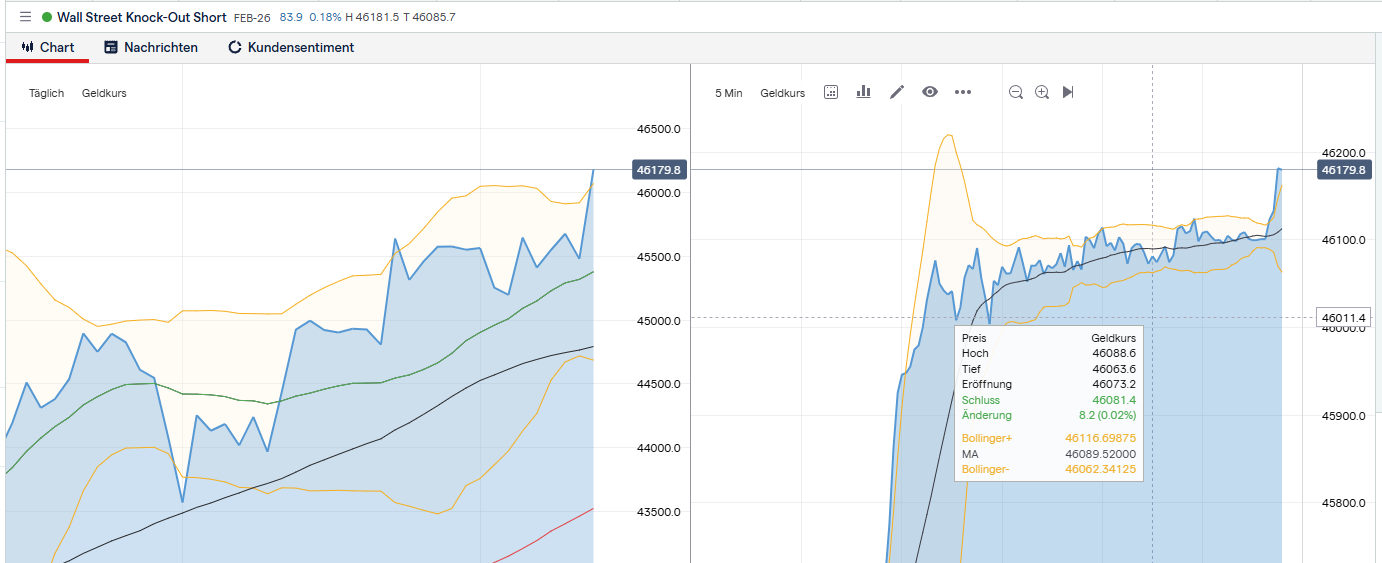Click the Bollinger- value 46062.34125

(x=1100, y=469)
